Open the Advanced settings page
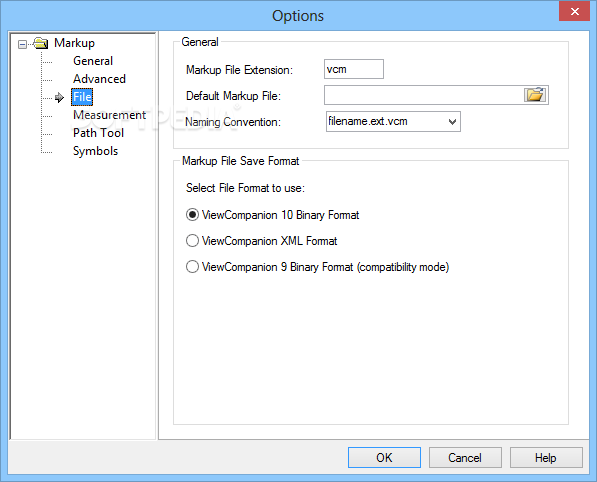 (99, 79)
